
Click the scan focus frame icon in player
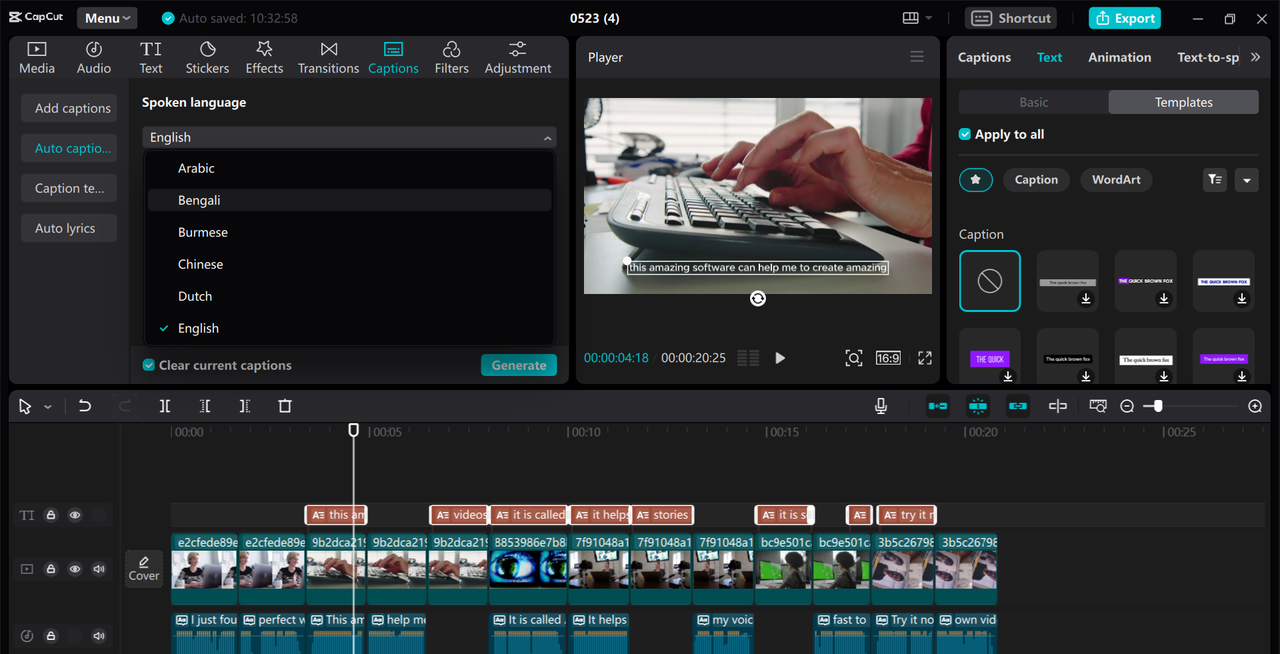[x=853, y=358]
